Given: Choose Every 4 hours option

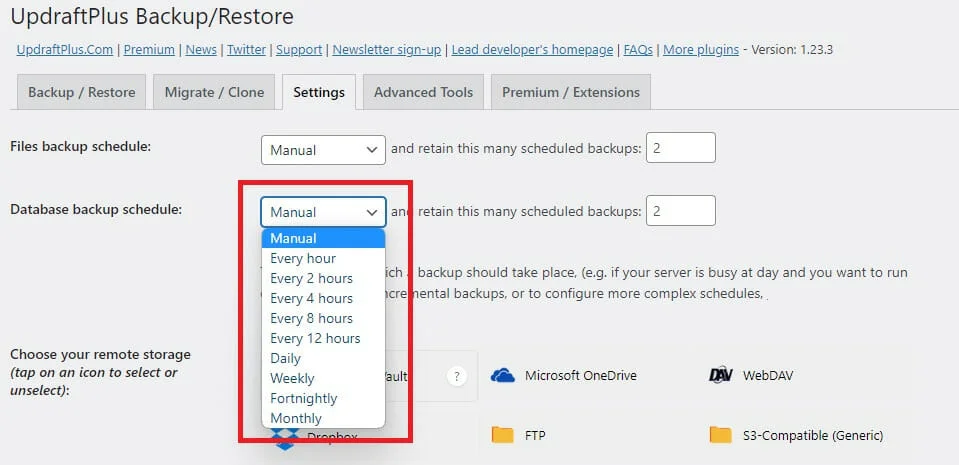Looking at the screenshot, I should coord(324,299).
